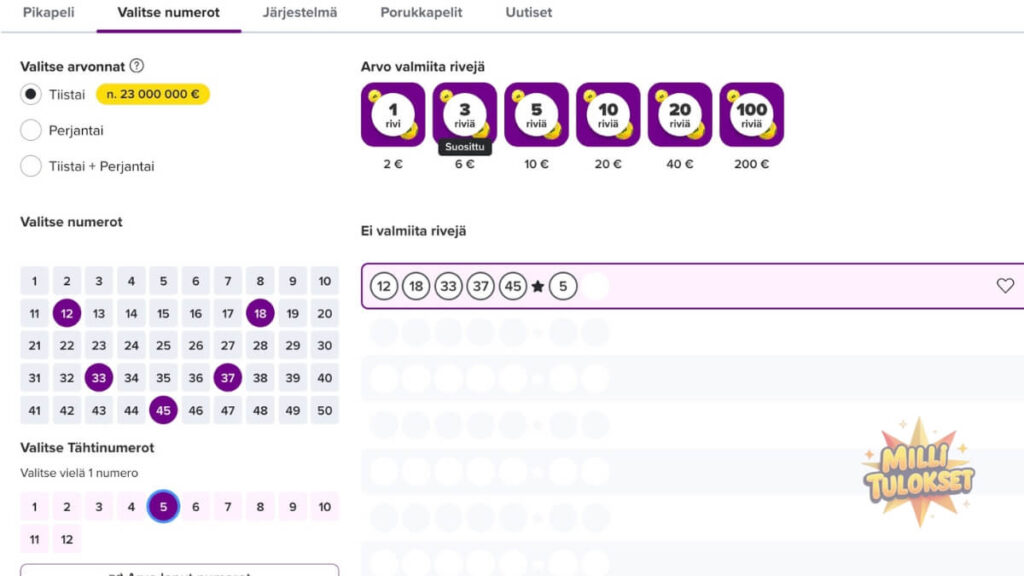The height and width of the screenshot is (576, 1024).
Task: Click the heart favorite icon on selected row
Action: 1005,286
